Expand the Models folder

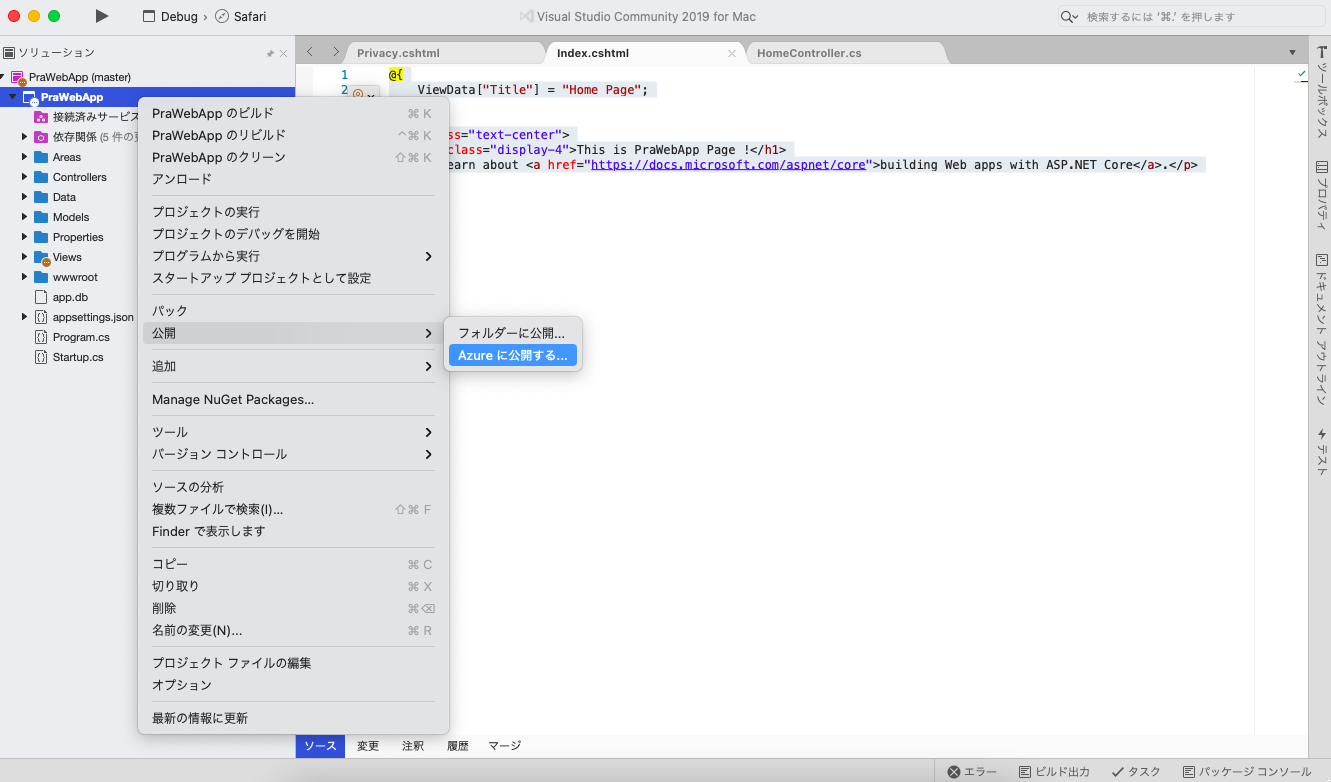pyautogui.click(x=25, y=217)
